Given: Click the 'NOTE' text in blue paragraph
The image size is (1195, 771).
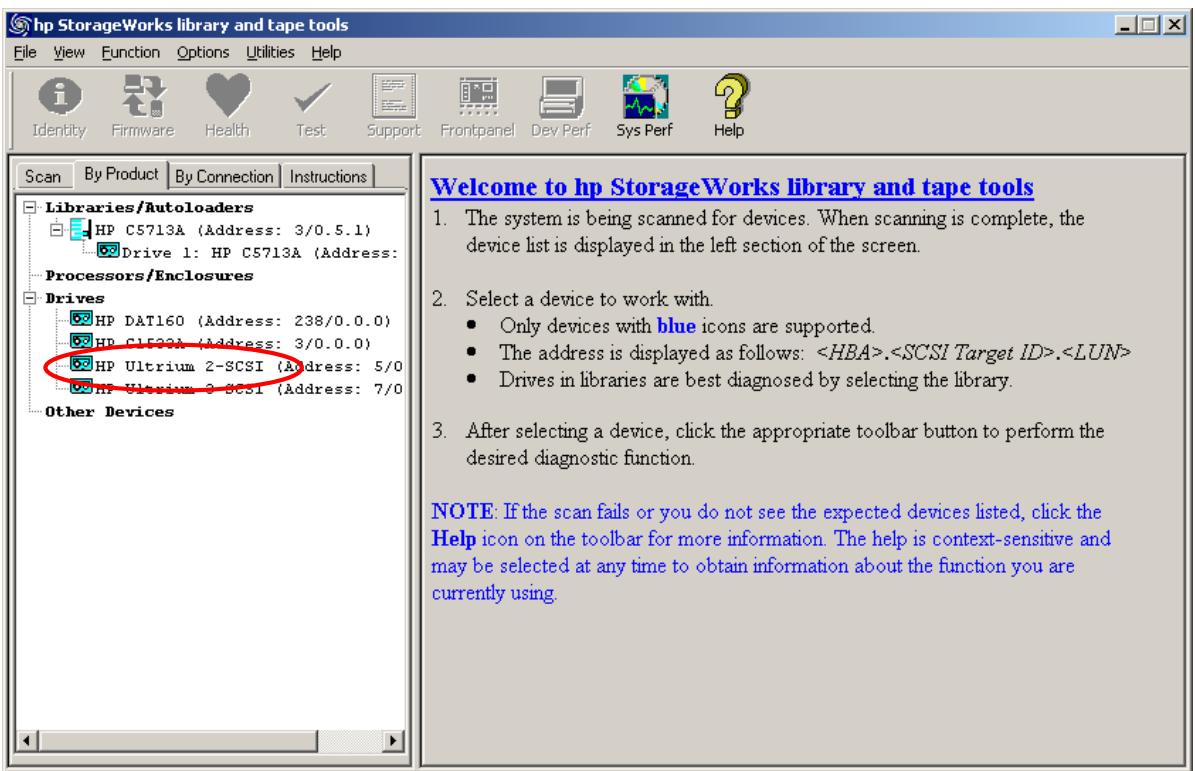Looking at the screenshot, I should (x=463, y=511).
